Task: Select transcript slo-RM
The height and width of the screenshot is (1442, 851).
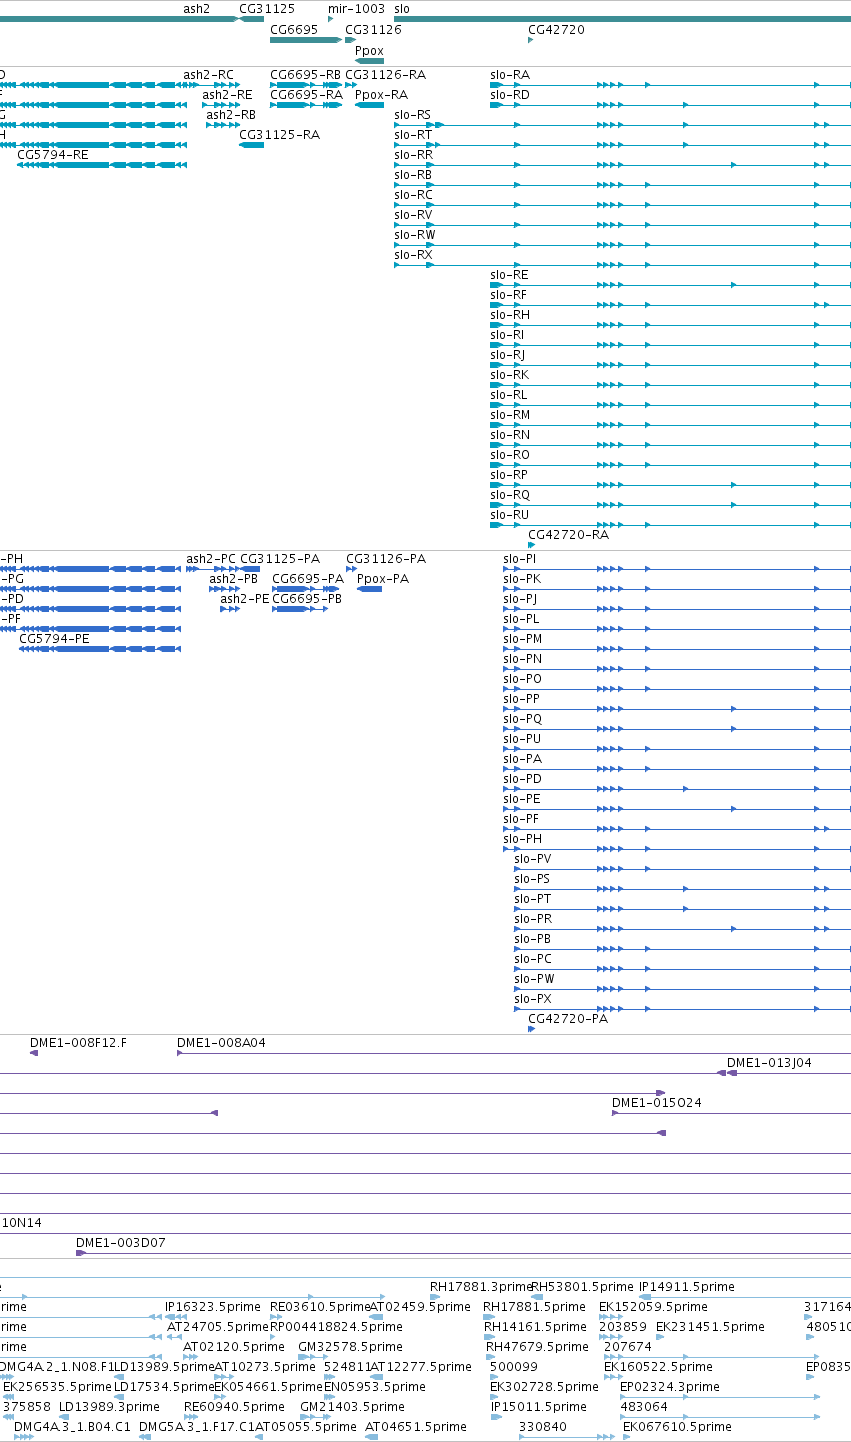Action: 510,415
